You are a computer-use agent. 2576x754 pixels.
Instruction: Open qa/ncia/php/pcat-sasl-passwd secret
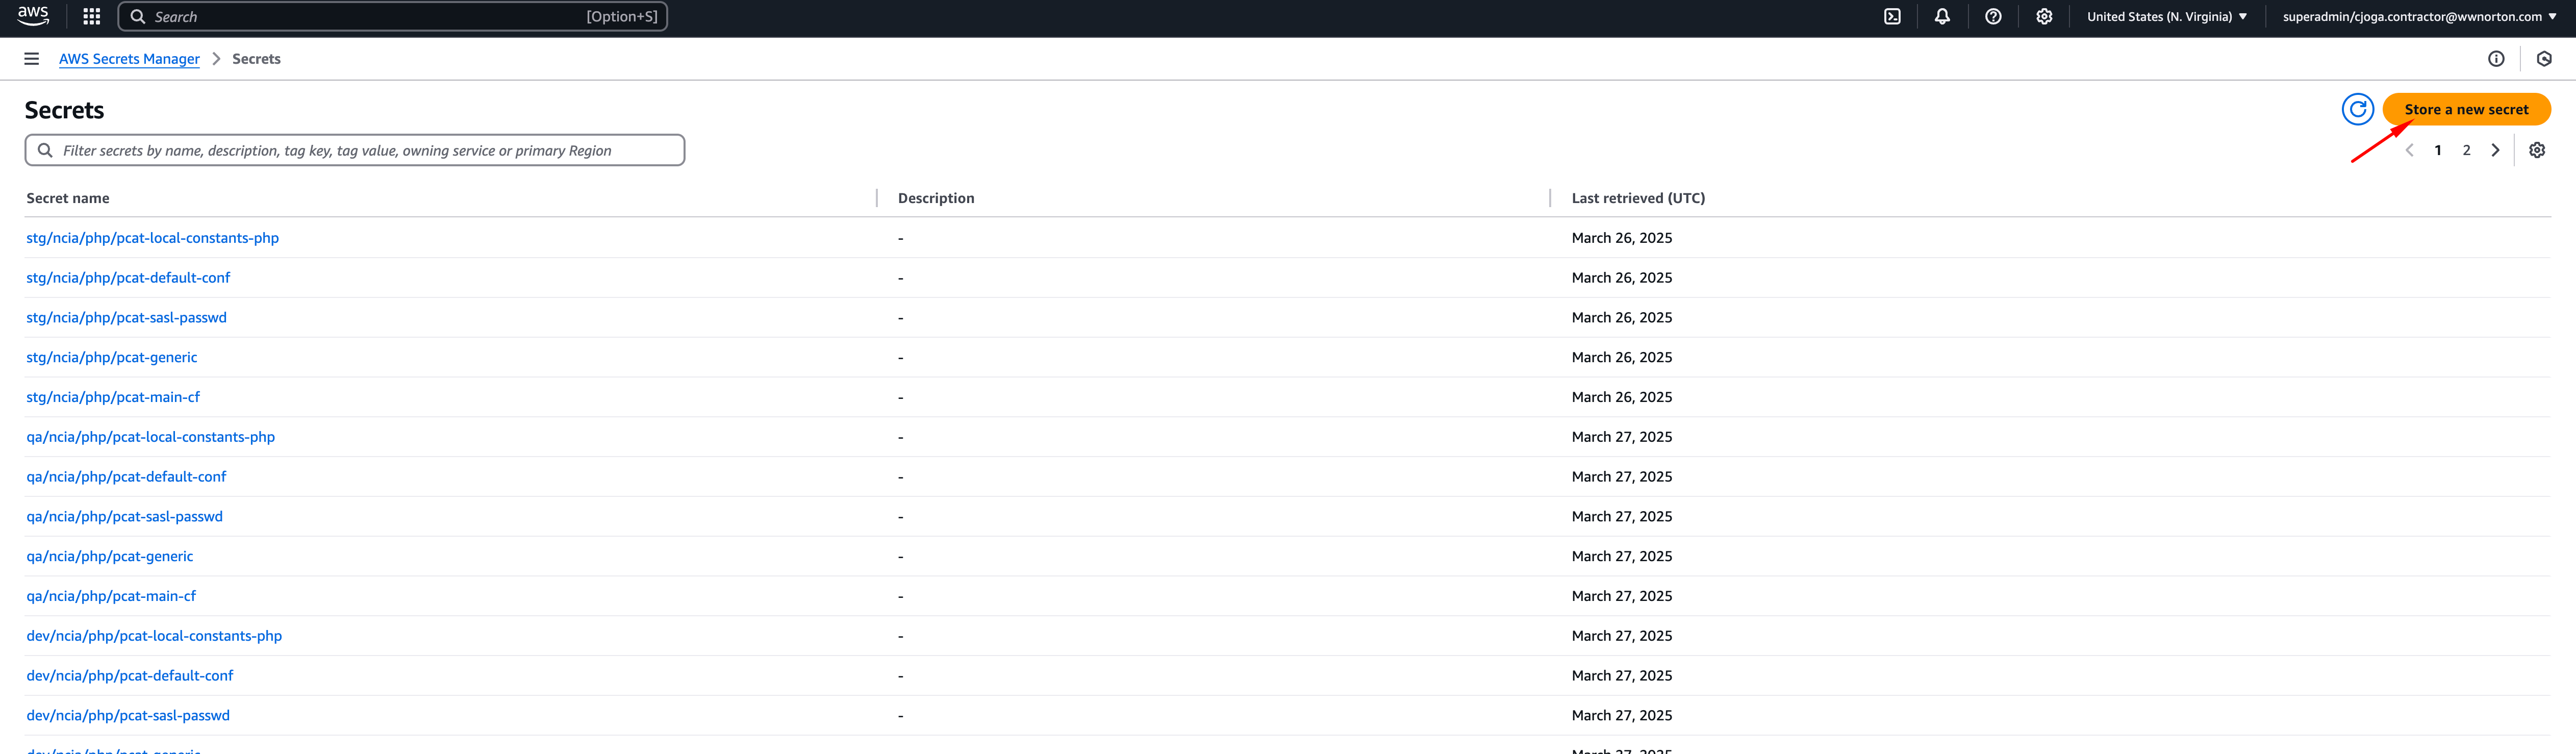[124, 517]
